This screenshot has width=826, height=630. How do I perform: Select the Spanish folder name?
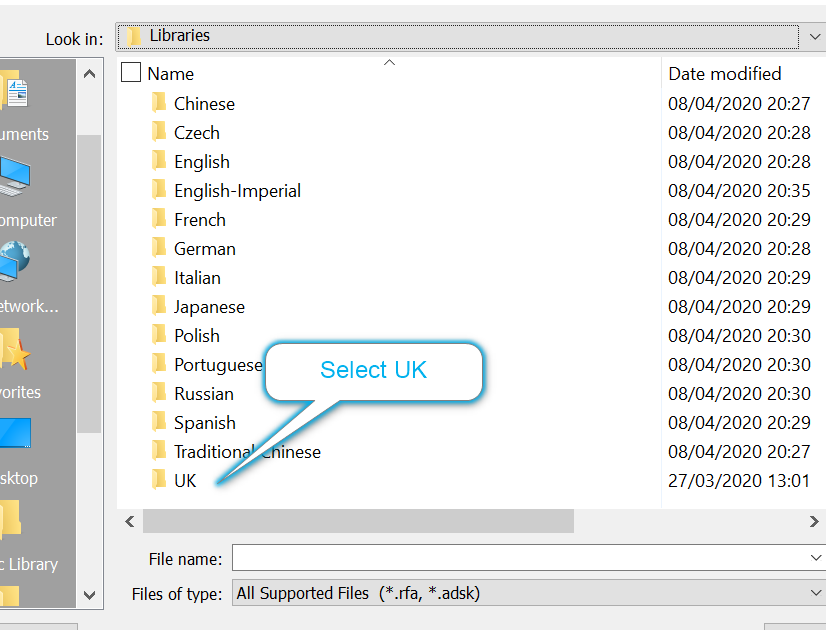click(205, 423)
